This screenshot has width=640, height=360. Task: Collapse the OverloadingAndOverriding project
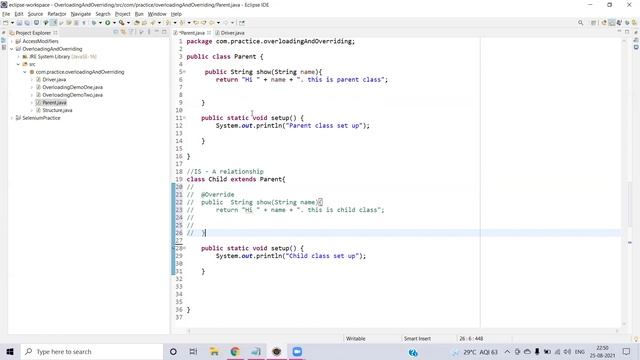tap(11, 49)
